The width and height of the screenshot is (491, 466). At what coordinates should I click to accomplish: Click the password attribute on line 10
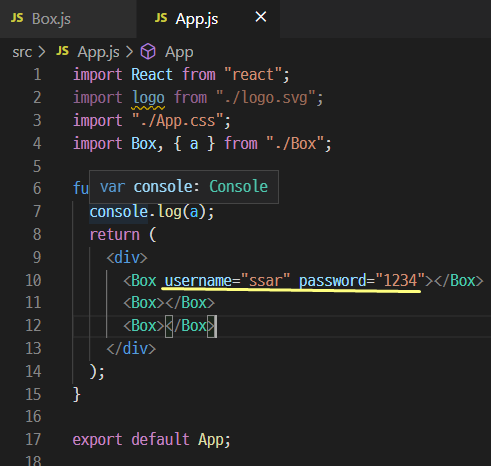pos(333,280)
